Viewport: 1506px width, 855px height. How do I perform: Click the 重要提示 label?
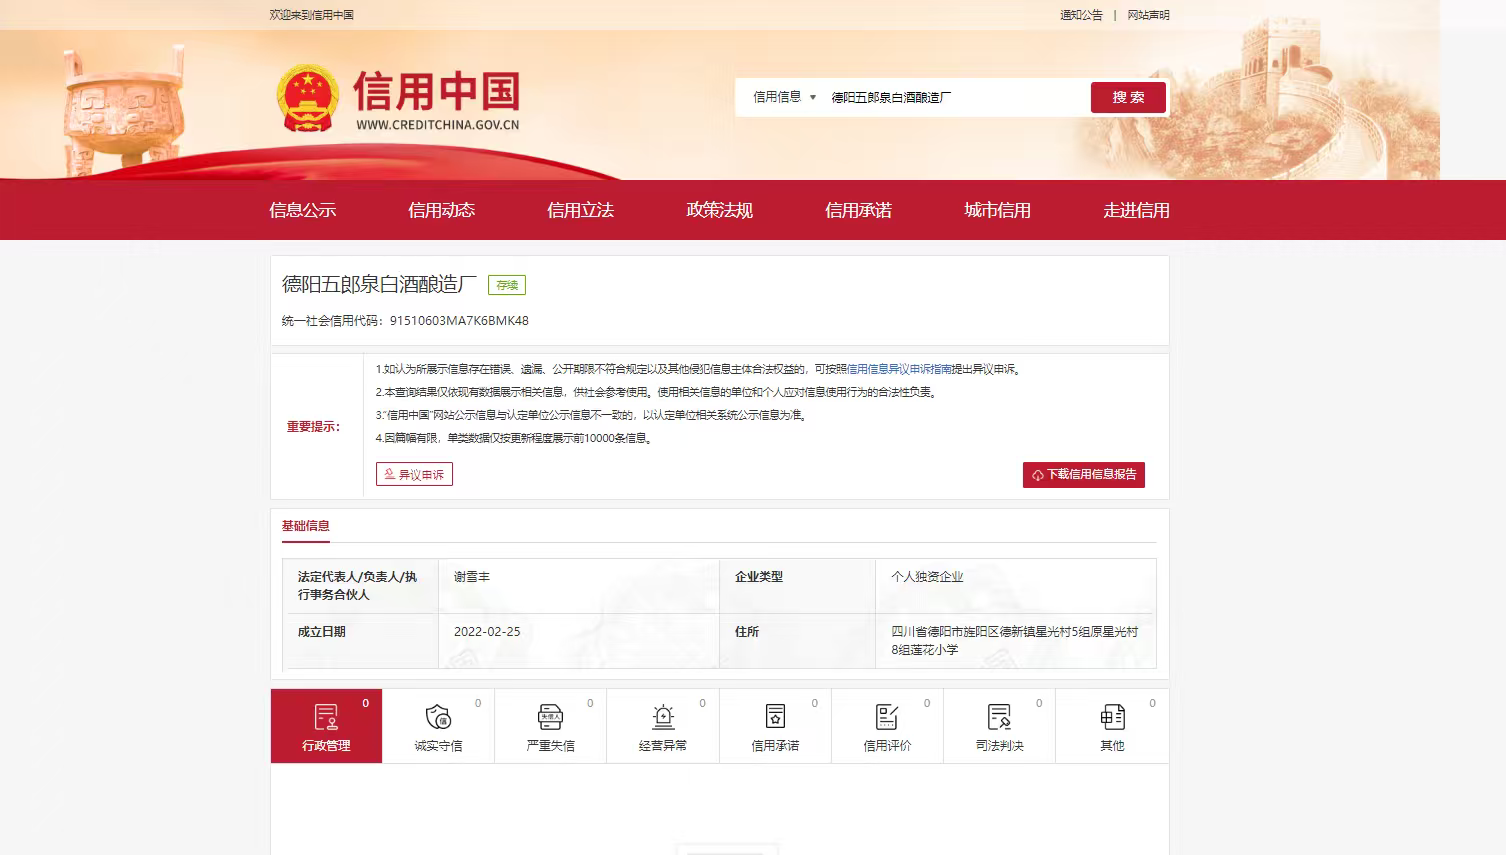(x=314, y=427)
